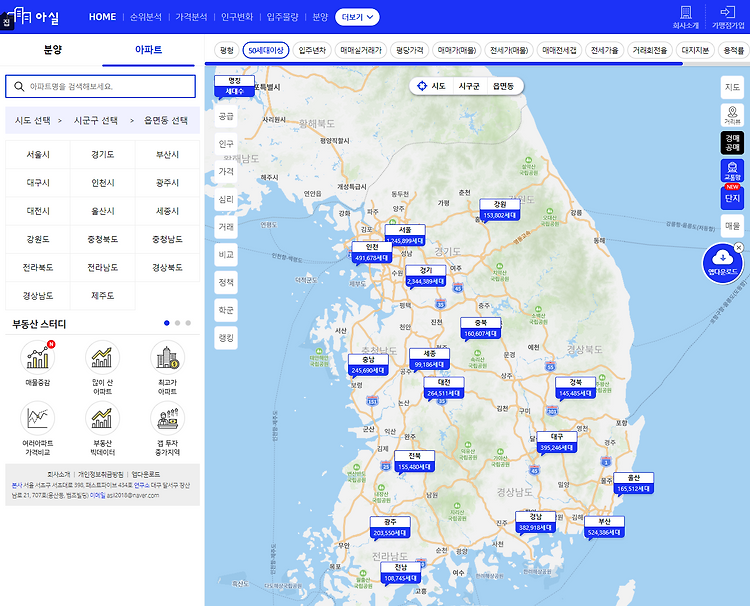Select 서울시 from the region list
The height and width of the screenshot is (606, 750).
[x=38, y=155]
